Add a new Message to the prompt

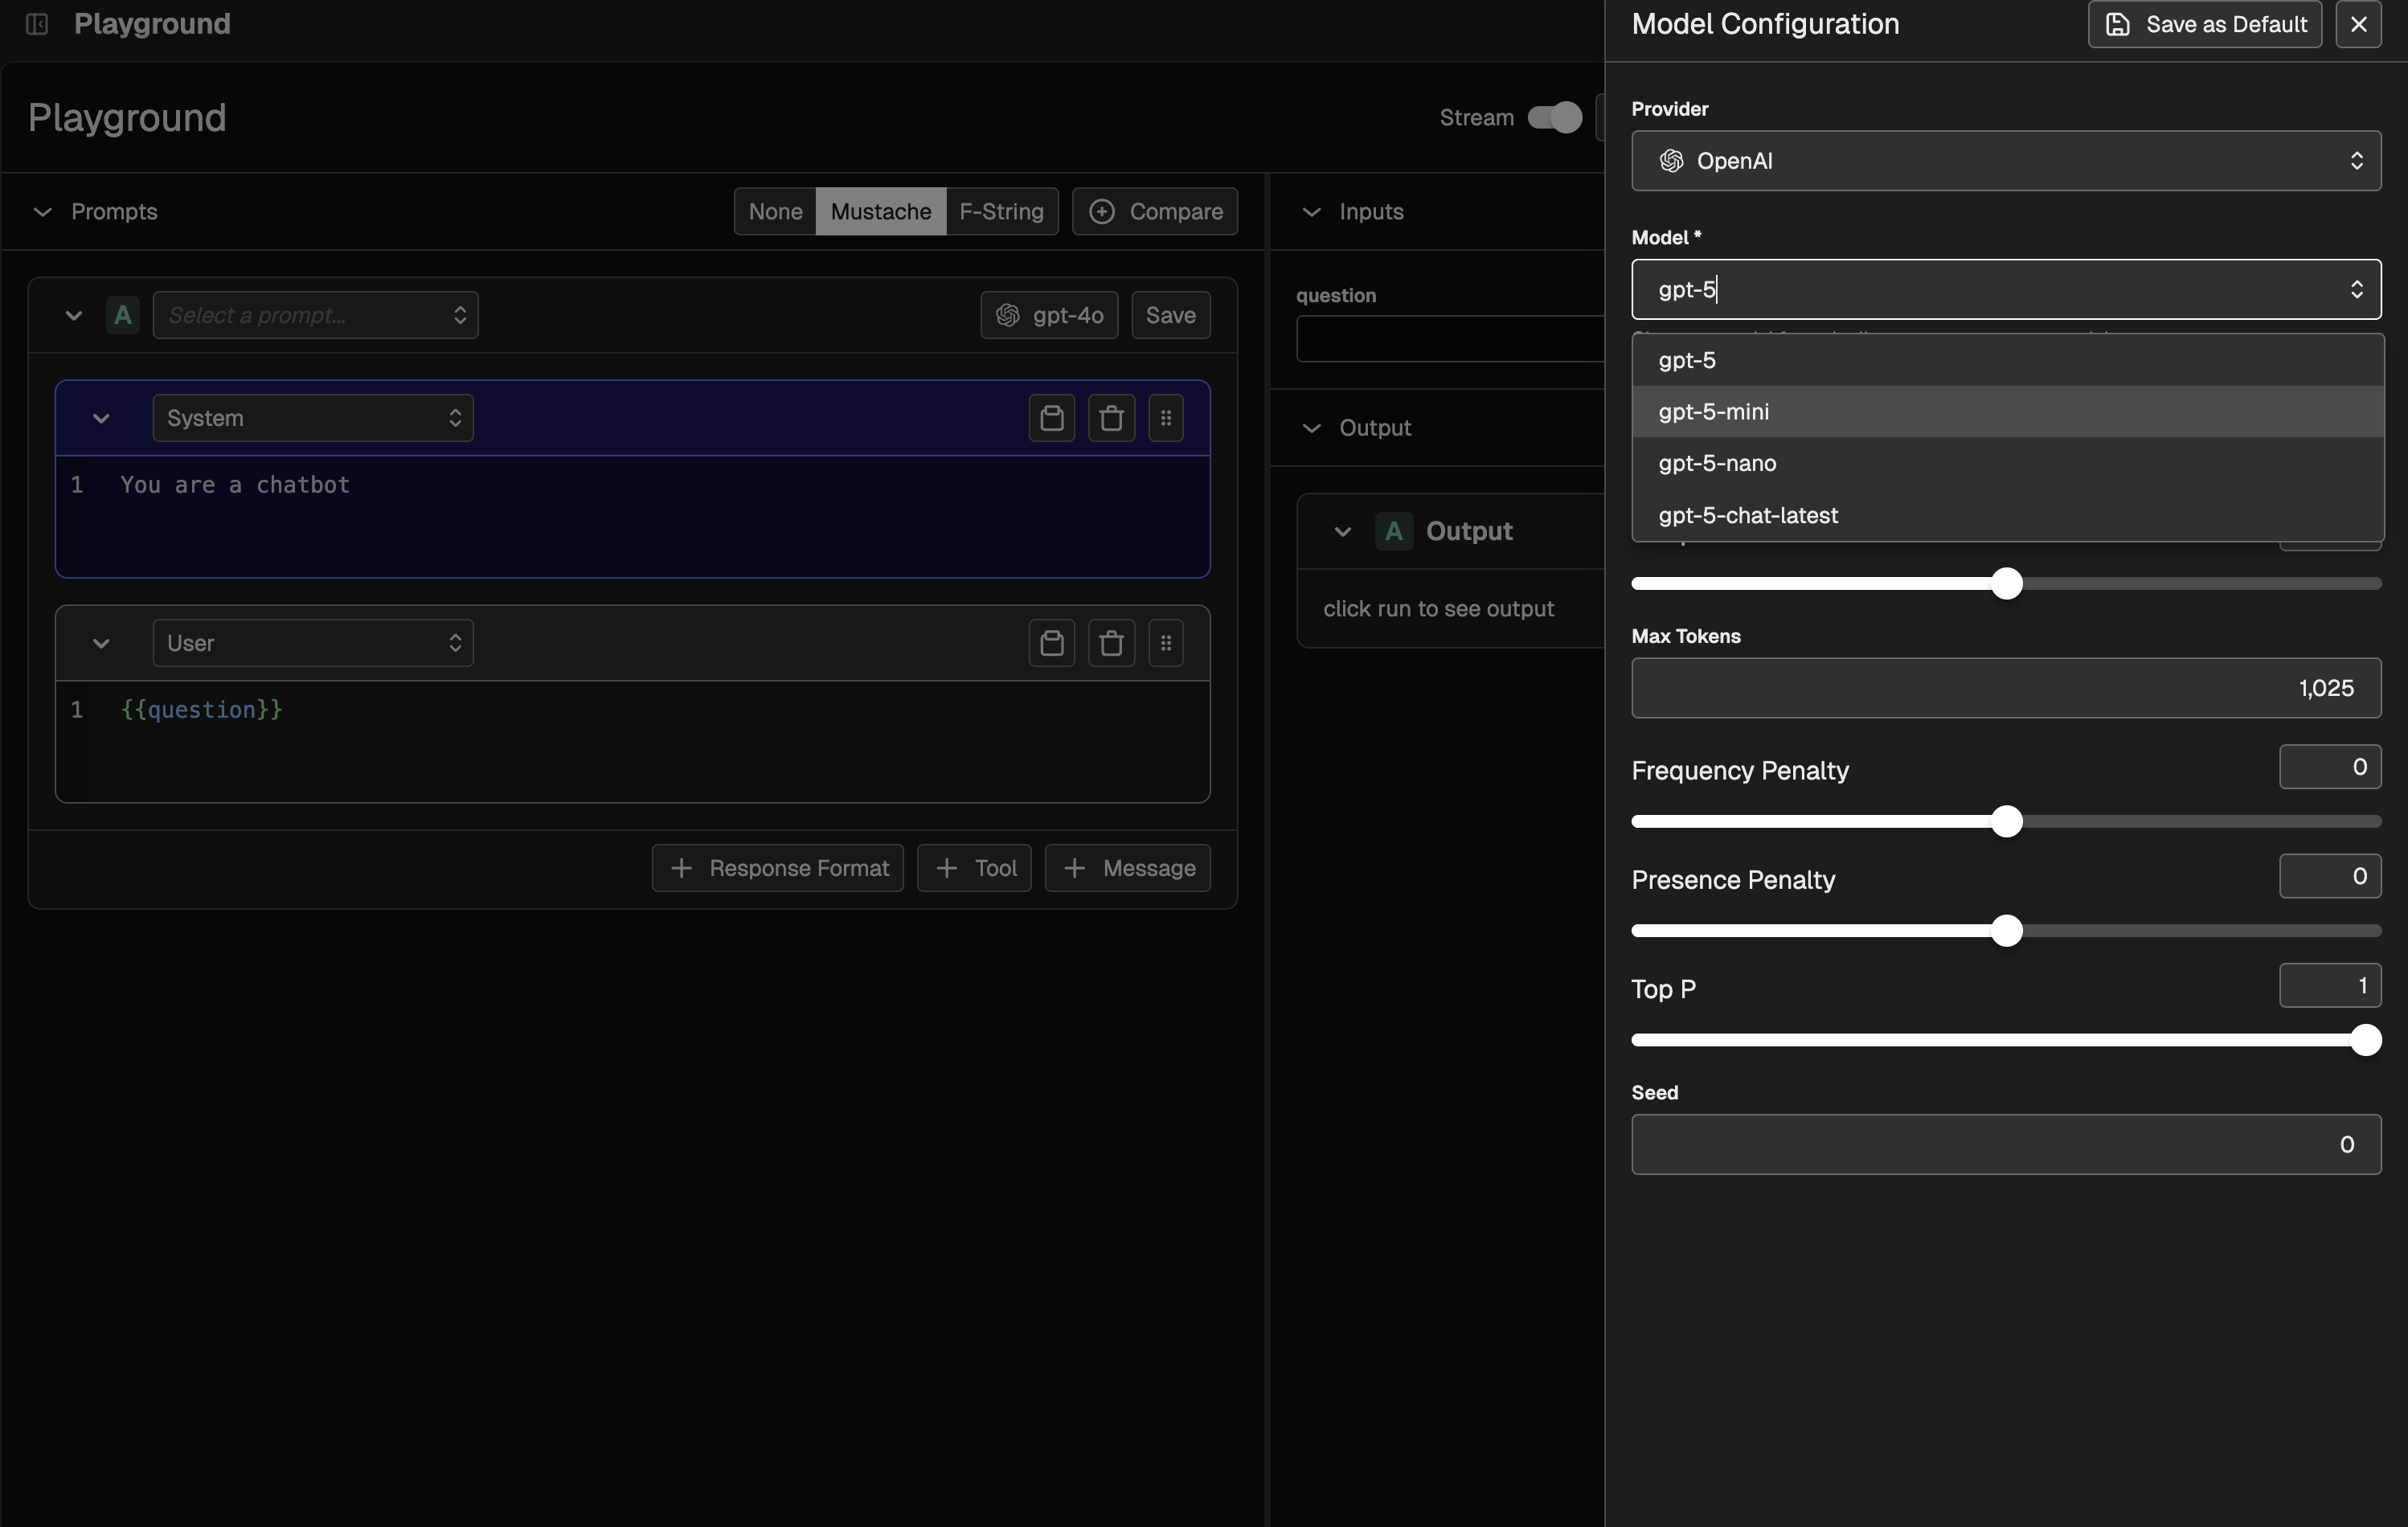click(1127, 868)
